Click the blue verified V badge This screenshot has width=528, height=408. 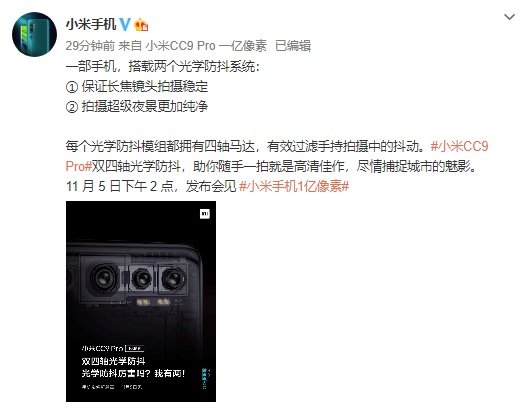[x=125, y=24]
